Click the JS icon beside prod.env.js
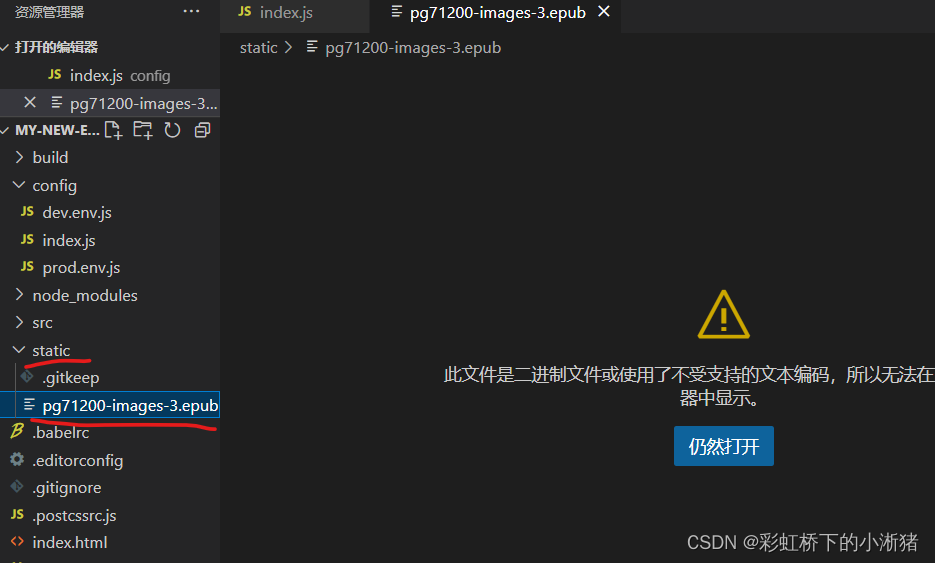The image size is (935, 563). (27, 267)
